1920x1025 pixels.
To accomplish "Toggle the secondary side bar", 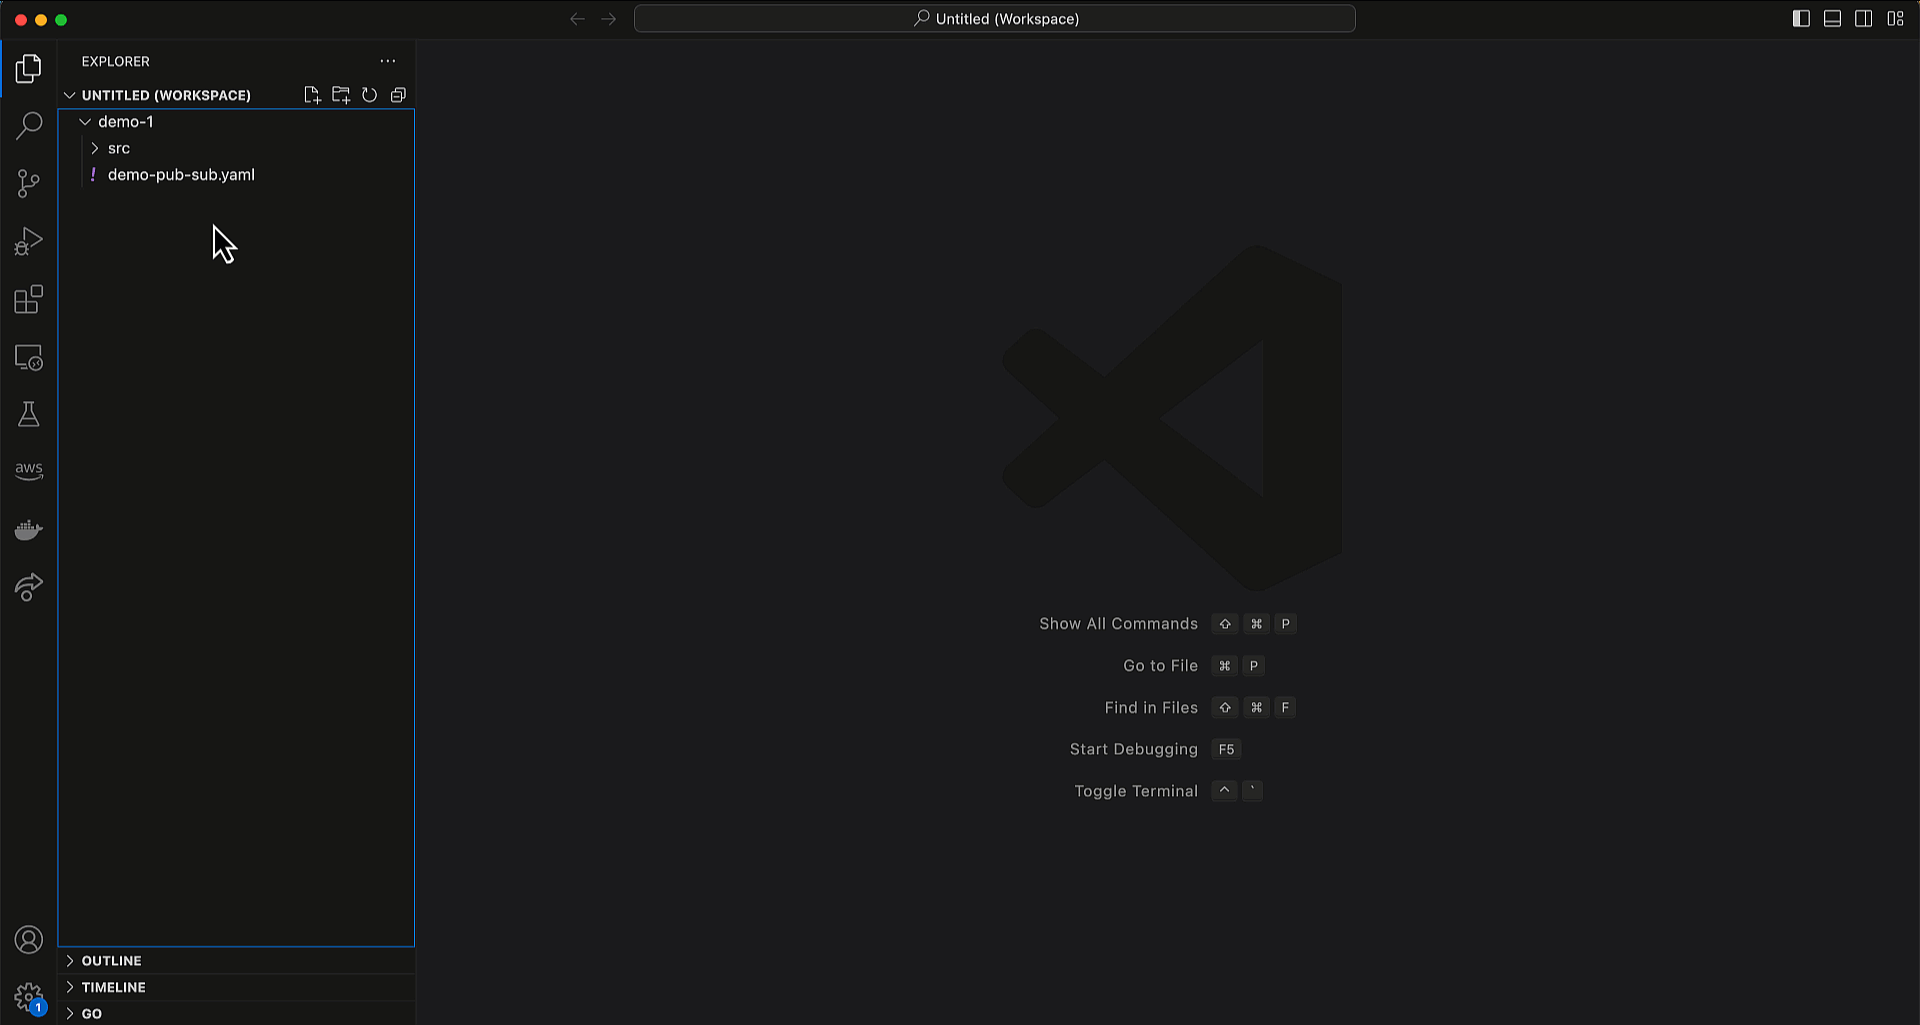I will coord(1864,19).
